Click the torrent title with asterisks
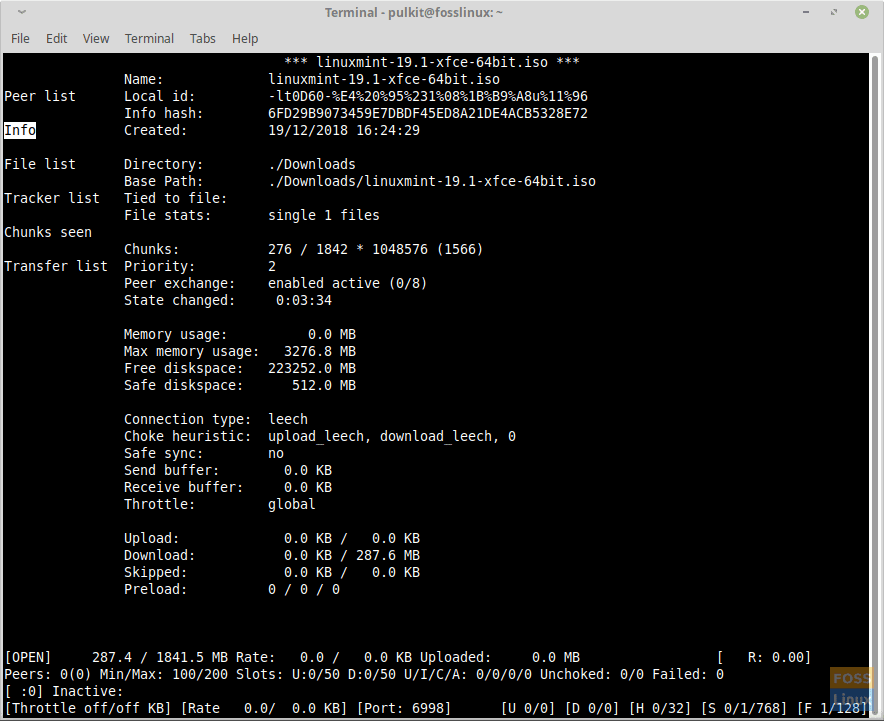The image size is (884, 721). point(432,62)
